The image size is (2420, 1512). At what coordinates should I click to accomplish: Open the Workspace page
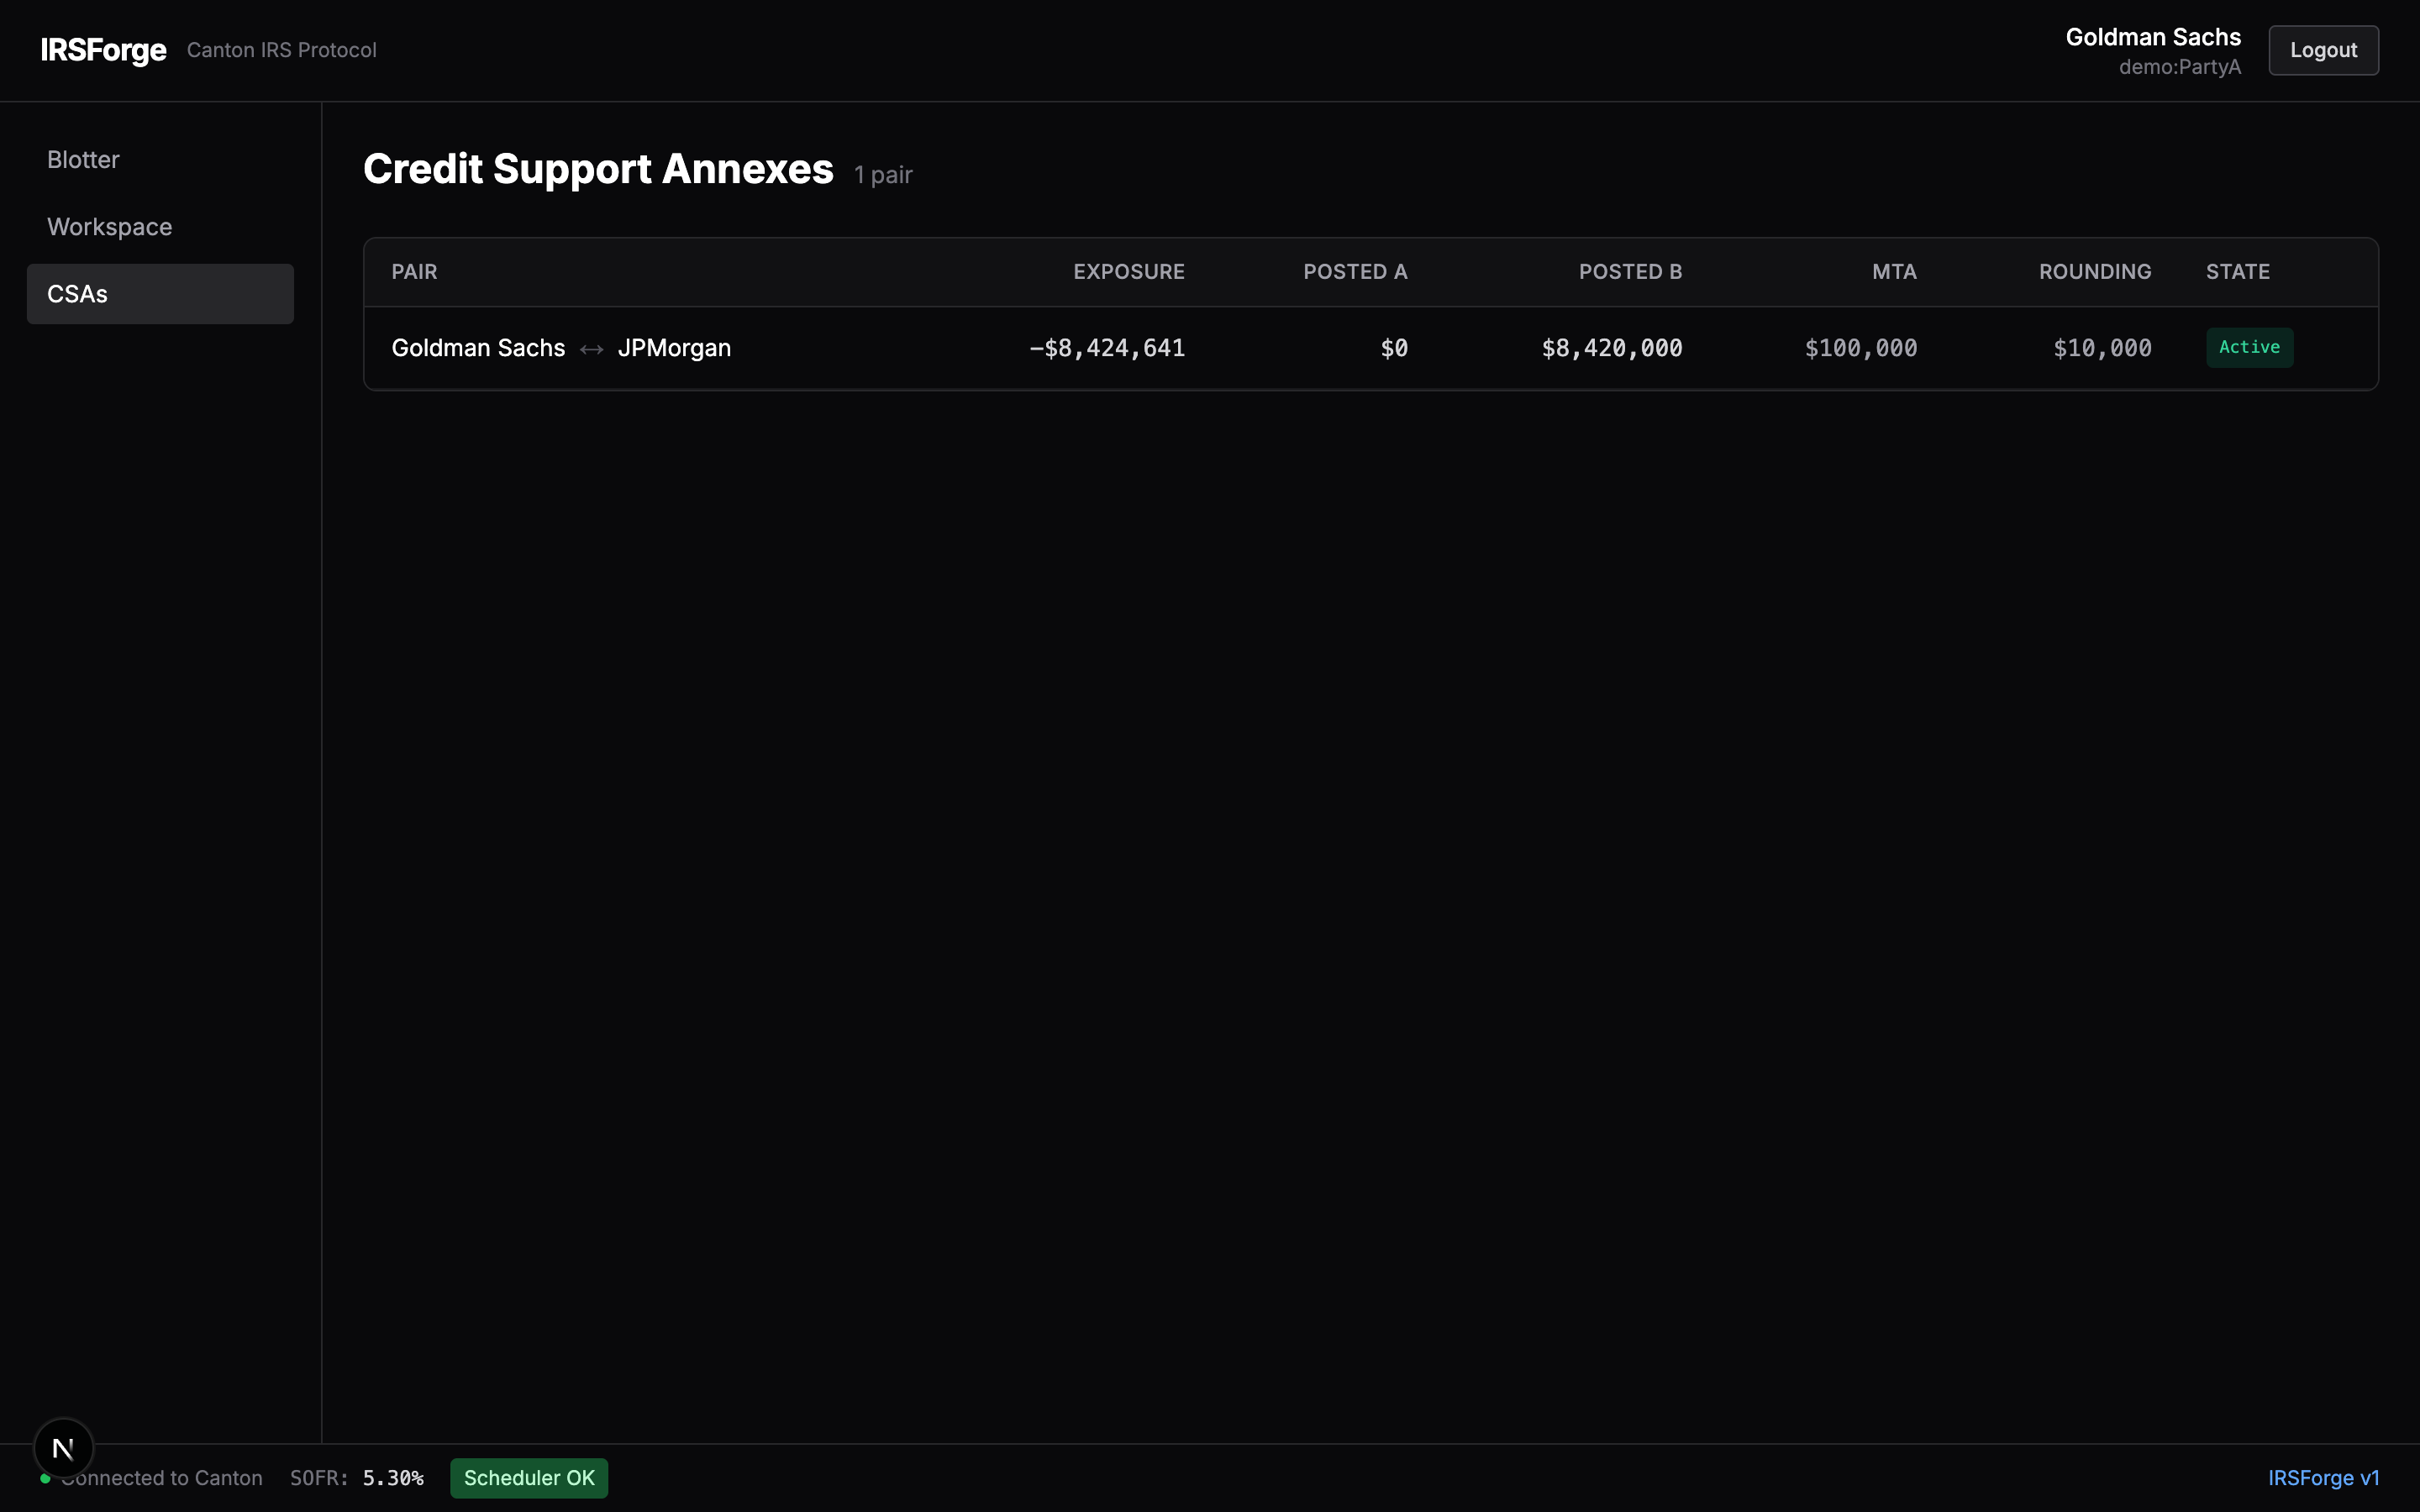click(x=109, y=227)
